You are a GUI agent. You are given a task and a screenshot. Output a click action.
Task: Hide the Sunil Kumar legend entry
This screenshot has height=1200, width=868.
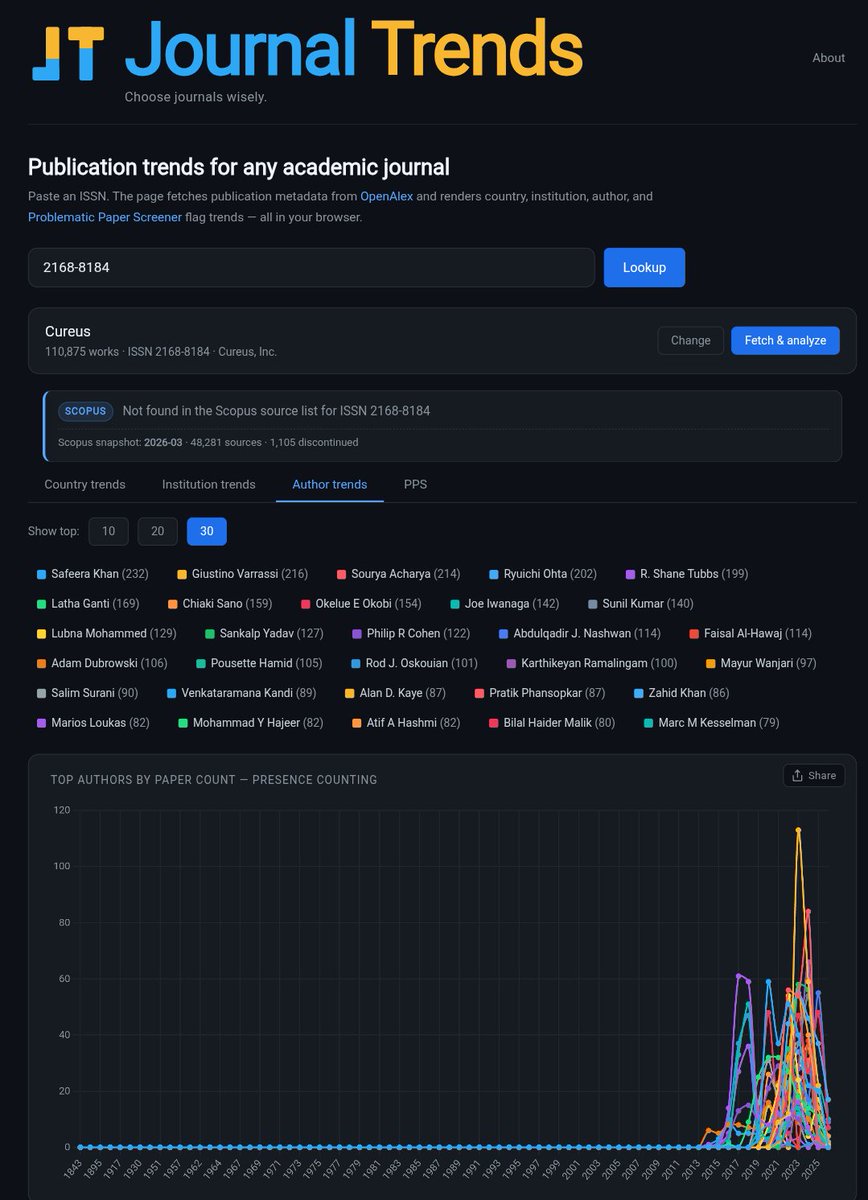[x=640, y=604]
